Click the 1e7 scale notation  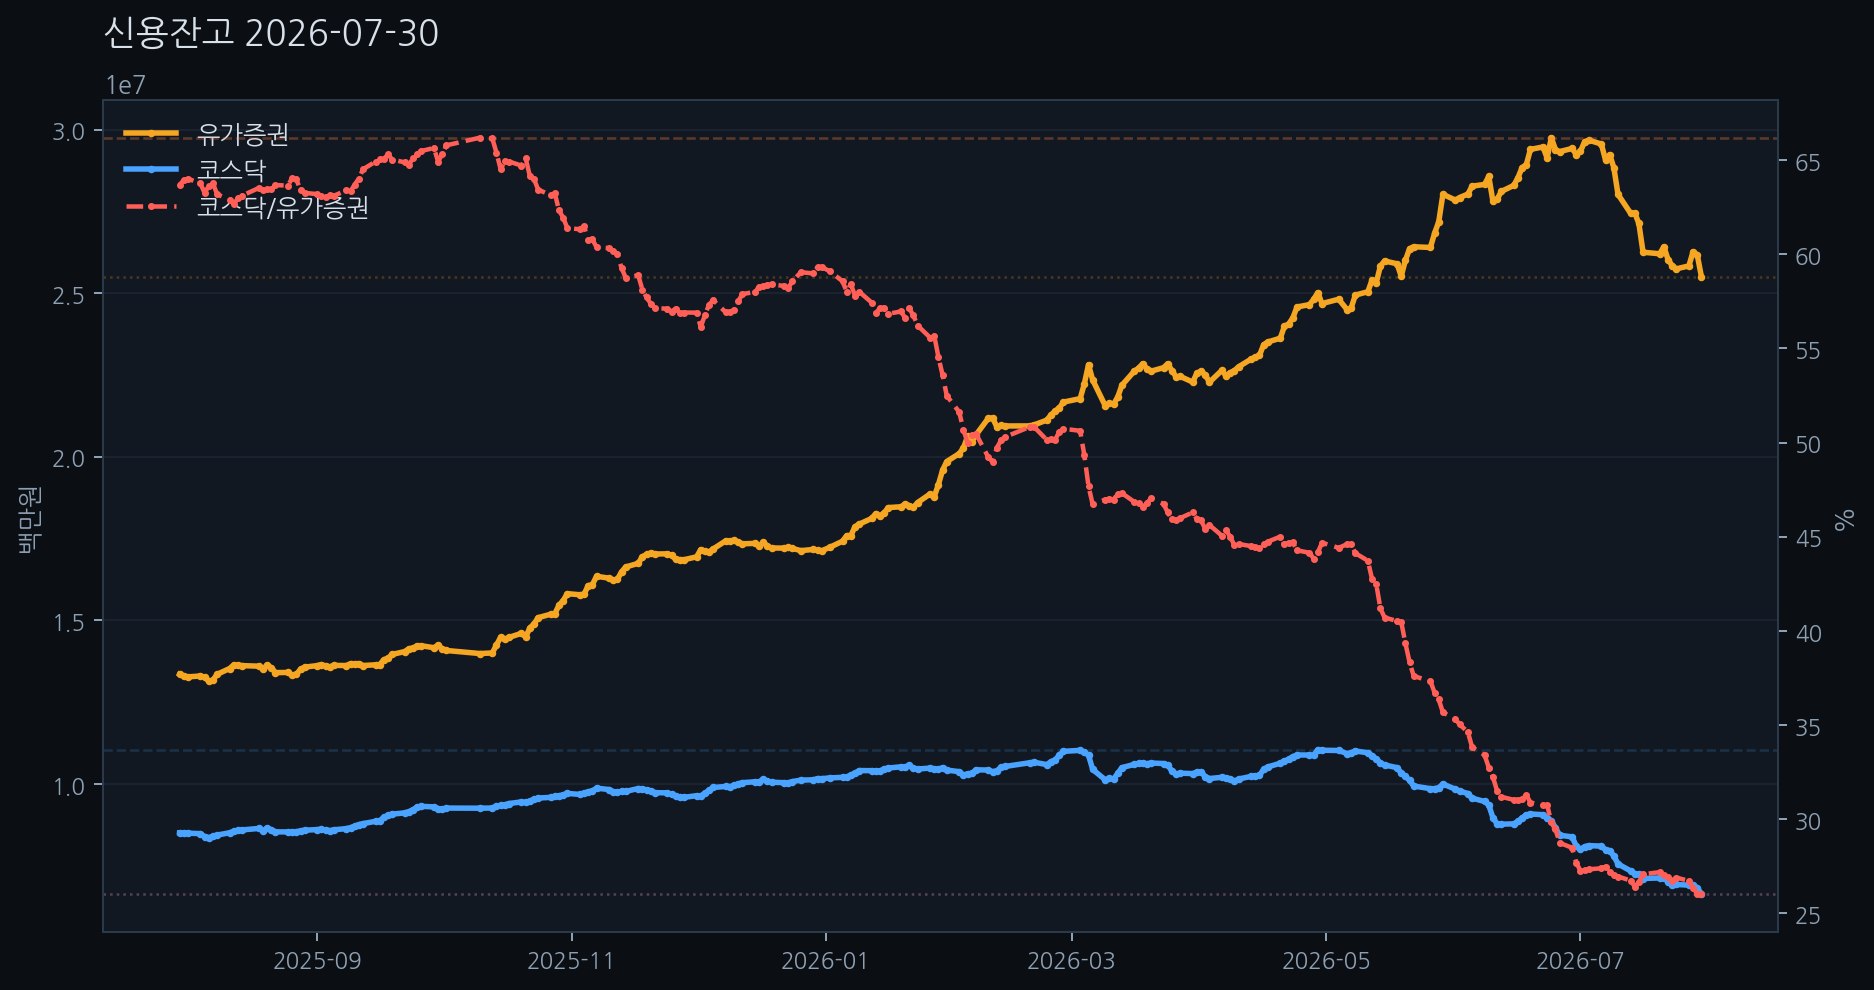coord(126,86)
